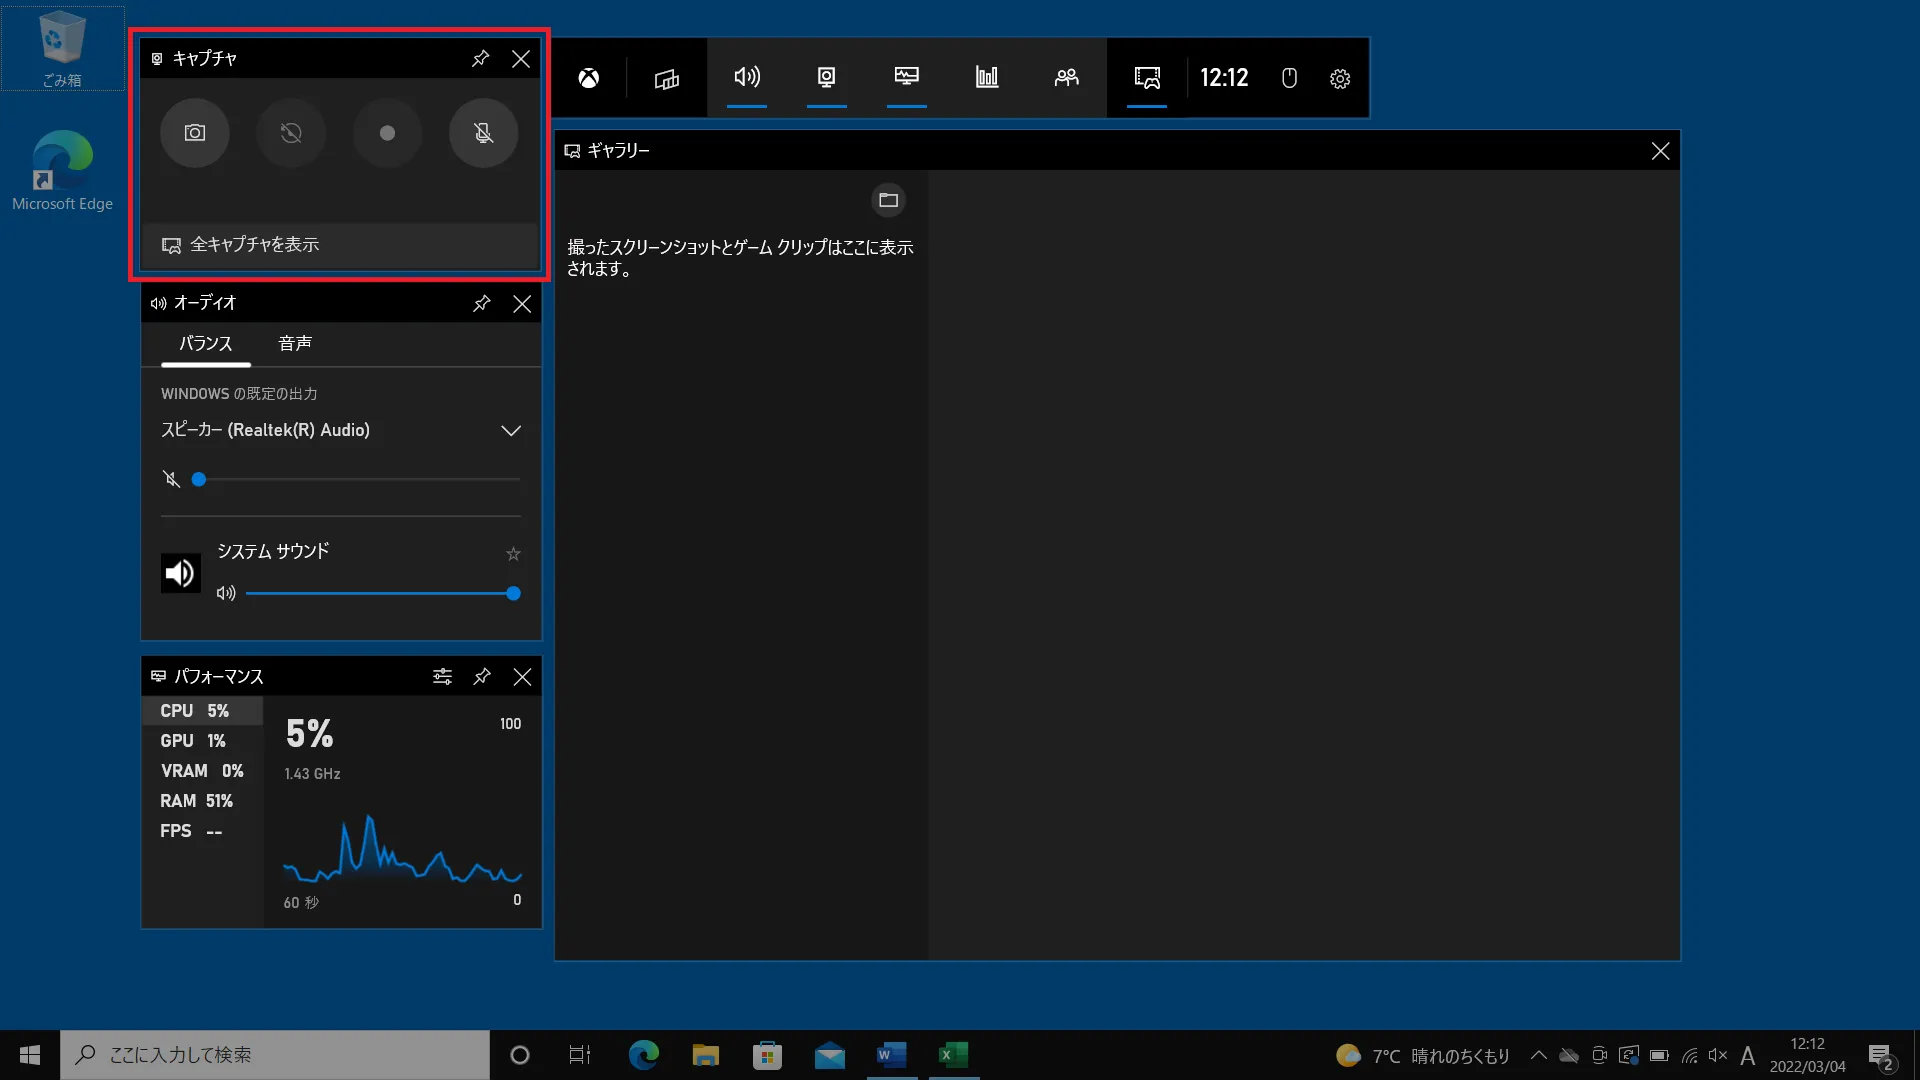The image size is (1920, 1080).
Task: Launch Edge from the taskbar
Action: (x=643, y=1055)
